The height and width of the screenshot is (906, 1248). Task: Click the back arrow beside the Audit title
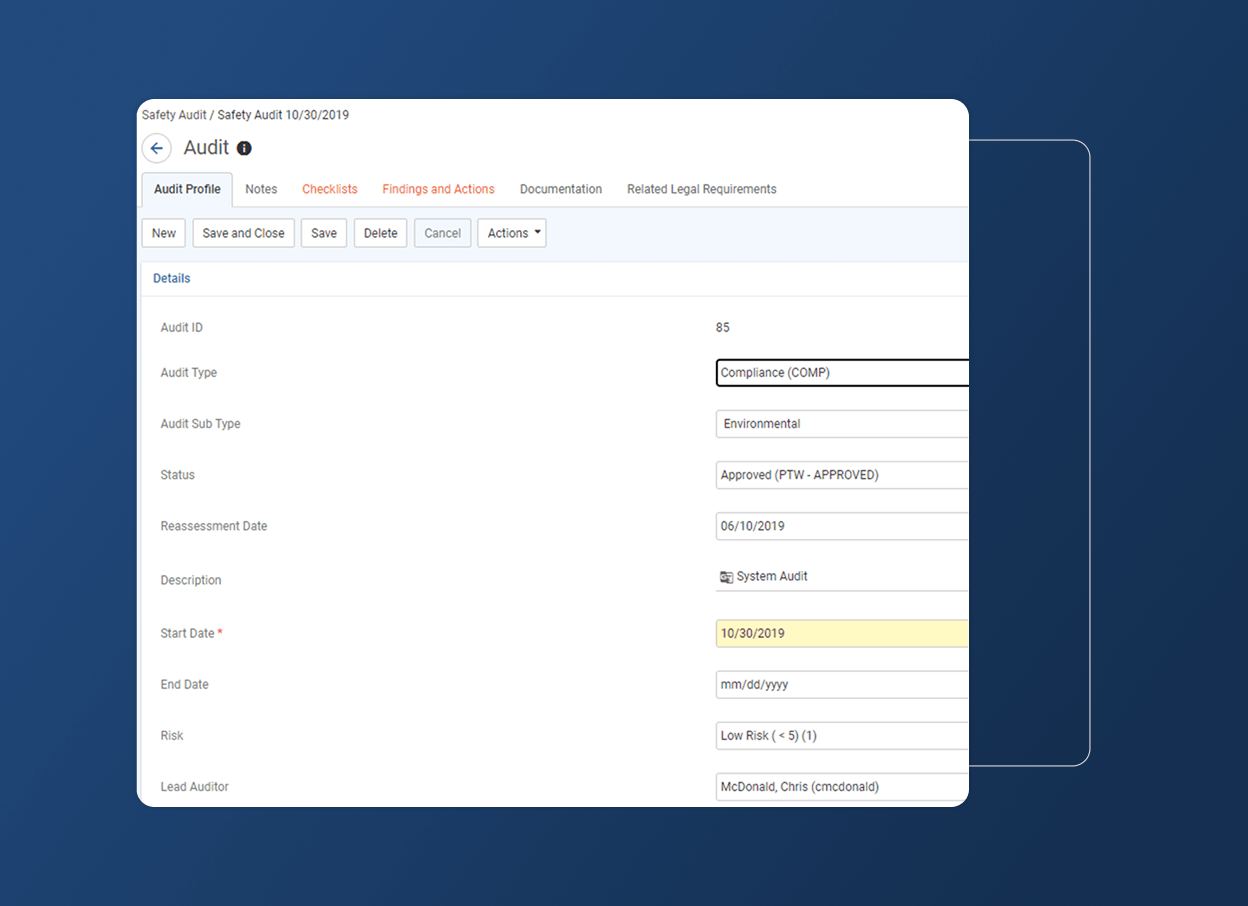coord(156,148)
